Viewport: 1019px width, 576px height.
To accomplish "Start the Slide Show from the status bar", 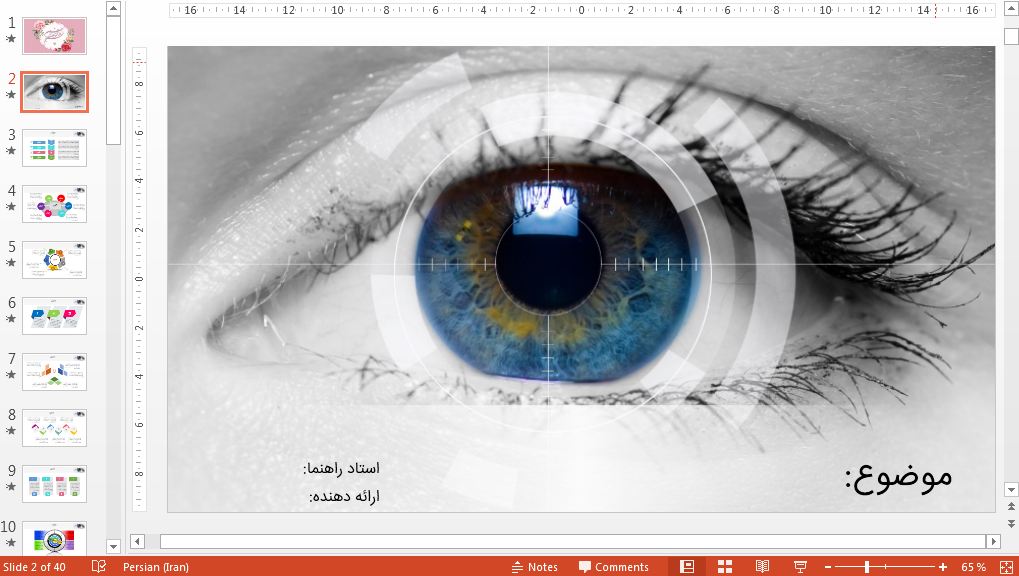I will [798, 566].
